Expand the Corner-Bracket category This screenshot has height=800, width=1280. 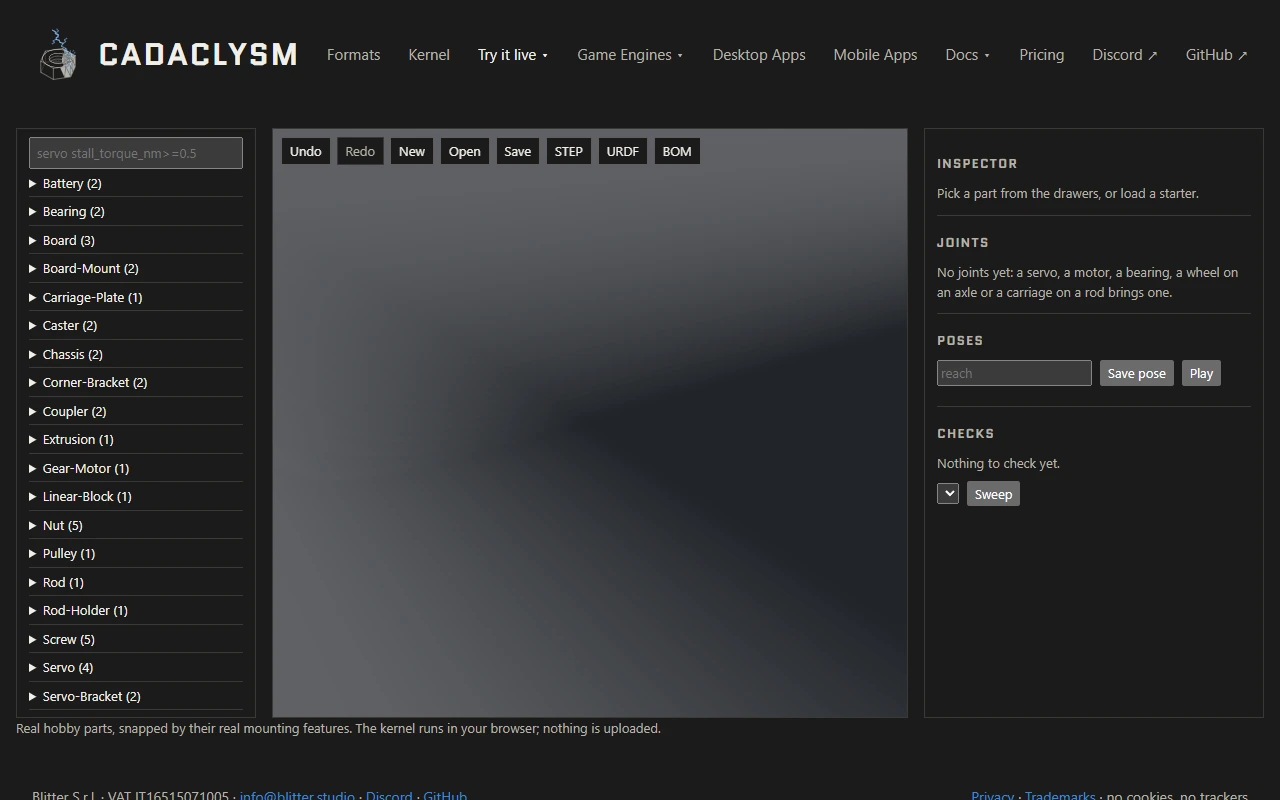(136, 383)
